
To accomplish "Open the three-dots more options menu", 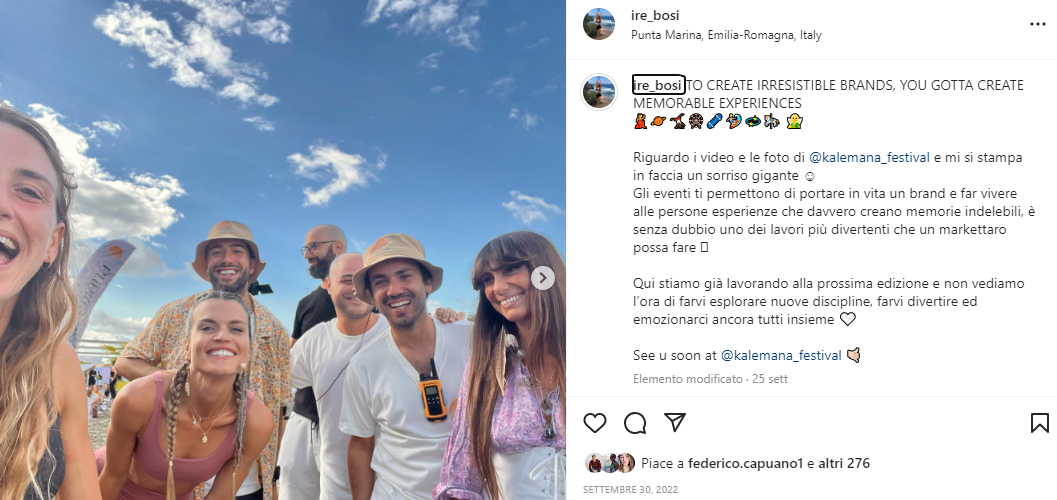I will pos(1037,24).
